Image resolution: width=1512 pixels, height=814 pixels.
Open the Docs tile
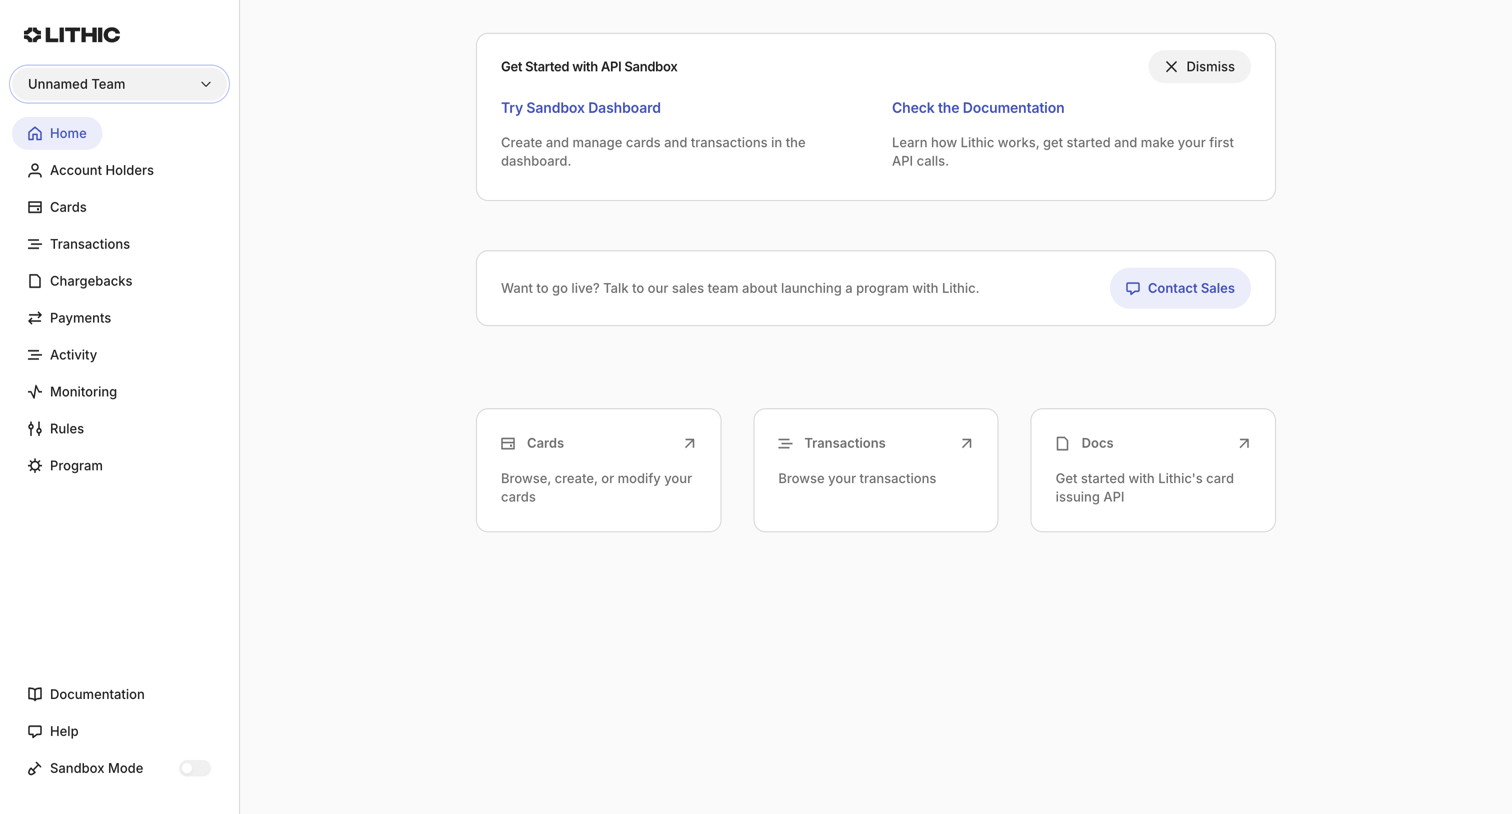1153,470
